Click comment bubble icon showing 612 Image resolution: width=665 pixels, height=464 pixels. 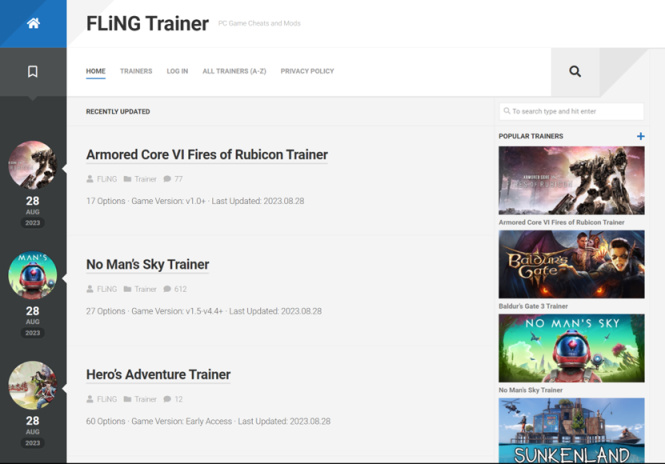point(167,289)
